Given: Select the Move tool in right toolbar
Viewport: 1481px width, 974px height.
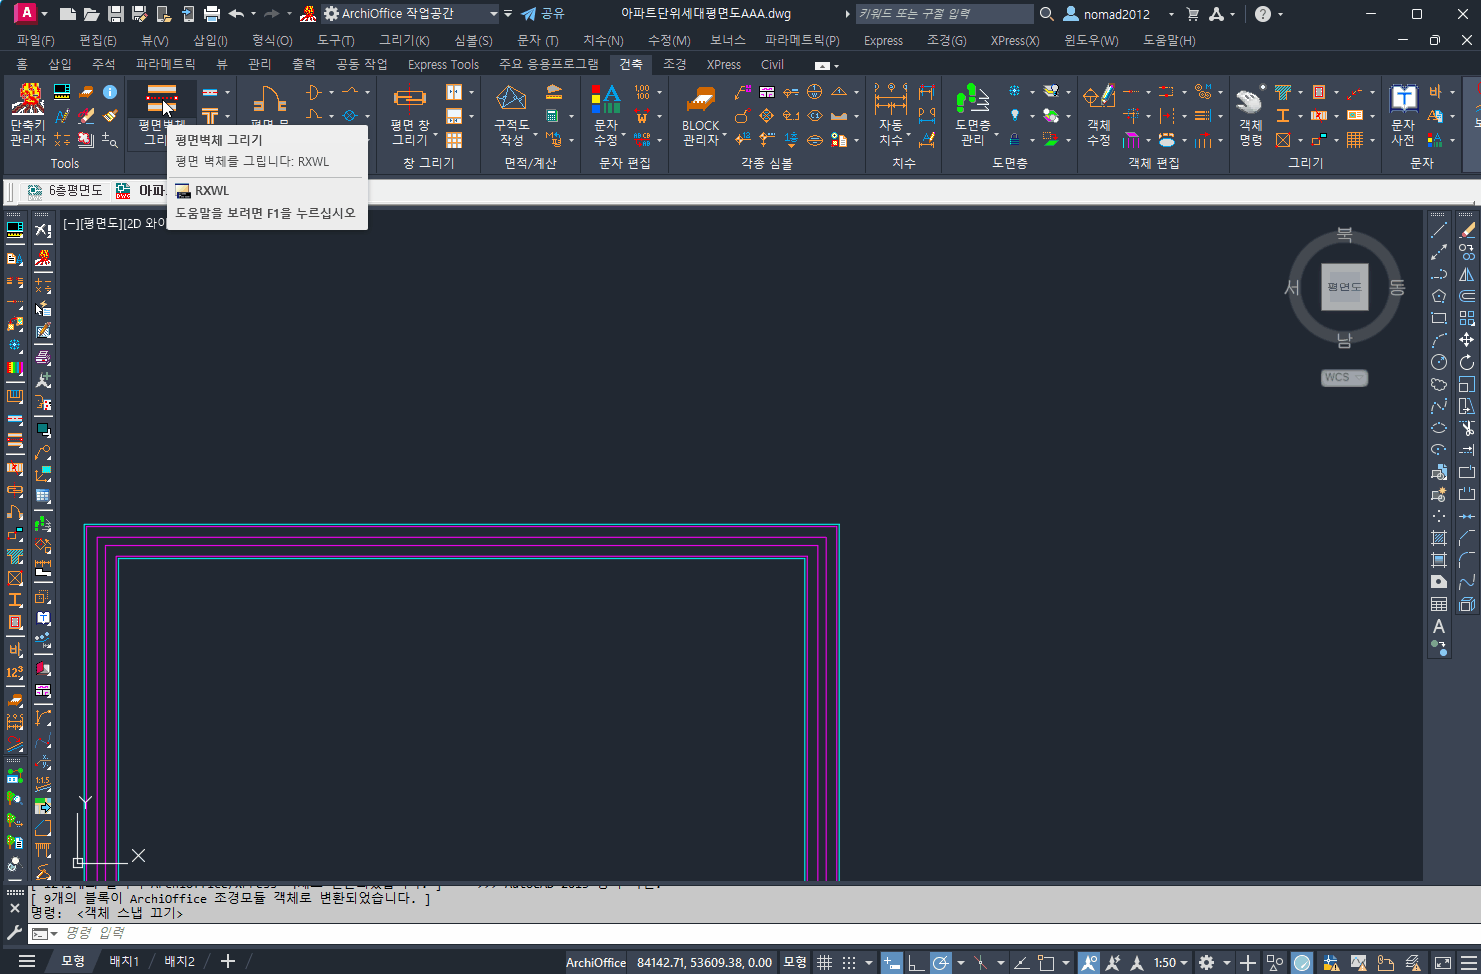Looking at the screenshot, I should [x=1467, y=340].
